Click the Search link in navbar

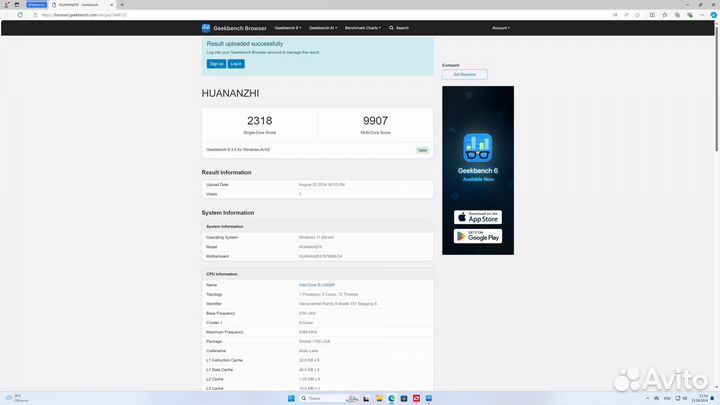coord(399,28)
